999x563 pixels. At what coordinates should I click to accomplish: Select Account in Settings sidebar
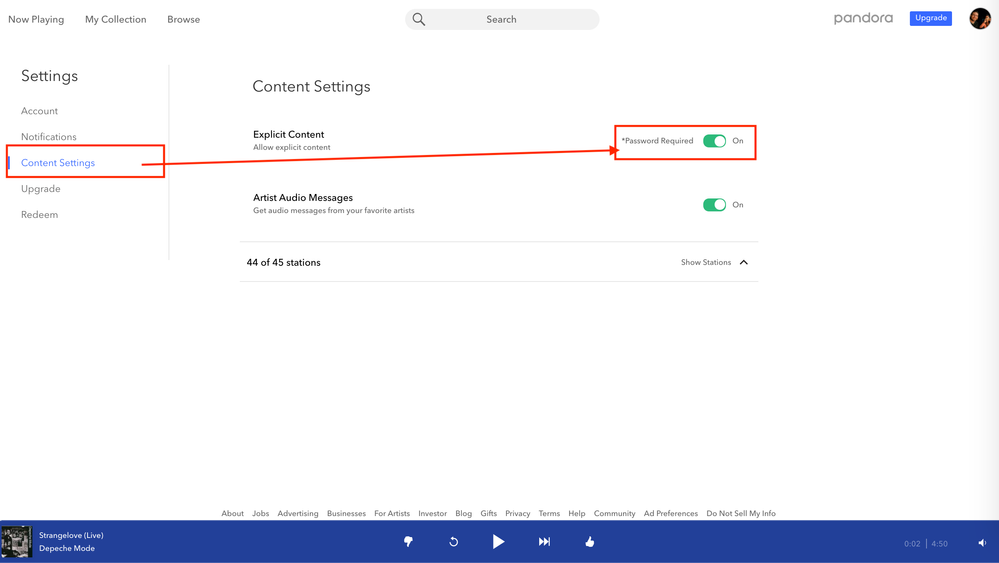pos(39,111)
